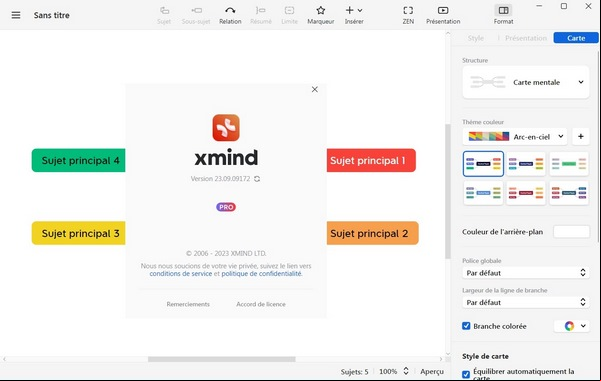Select the green-center theme thumbnail in top row

(569, 164)
